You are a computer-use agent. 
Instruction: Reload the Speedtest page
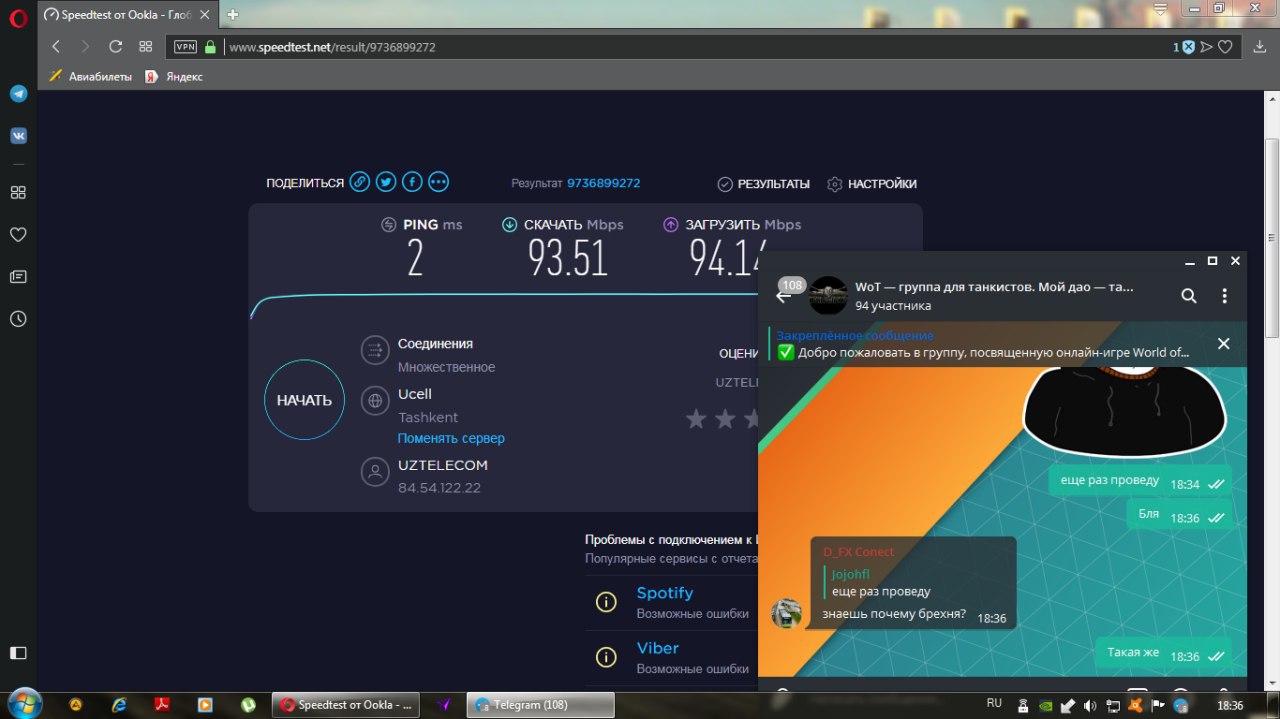tap(115, 46)
